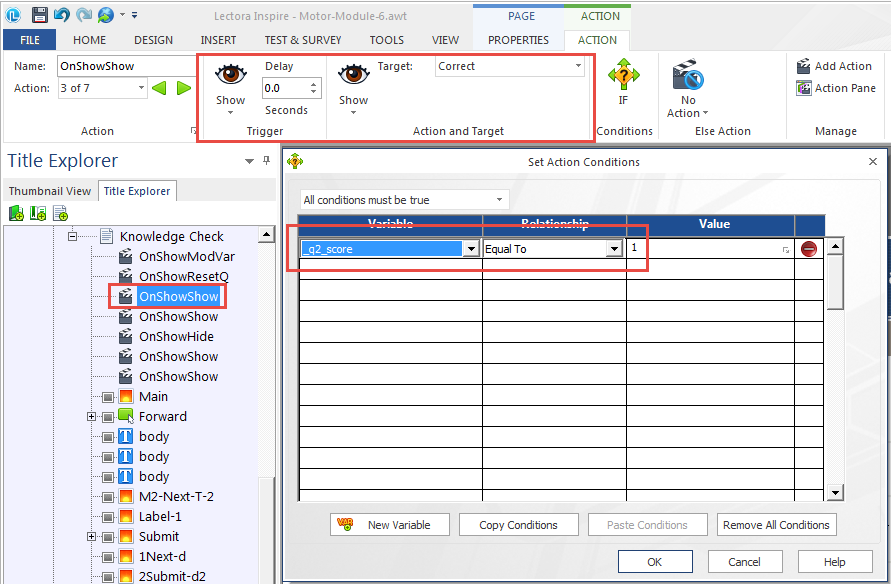Toggle checkbox beside M2-Next-T-2
891x584 pixels.
click(x=108, y=497)
